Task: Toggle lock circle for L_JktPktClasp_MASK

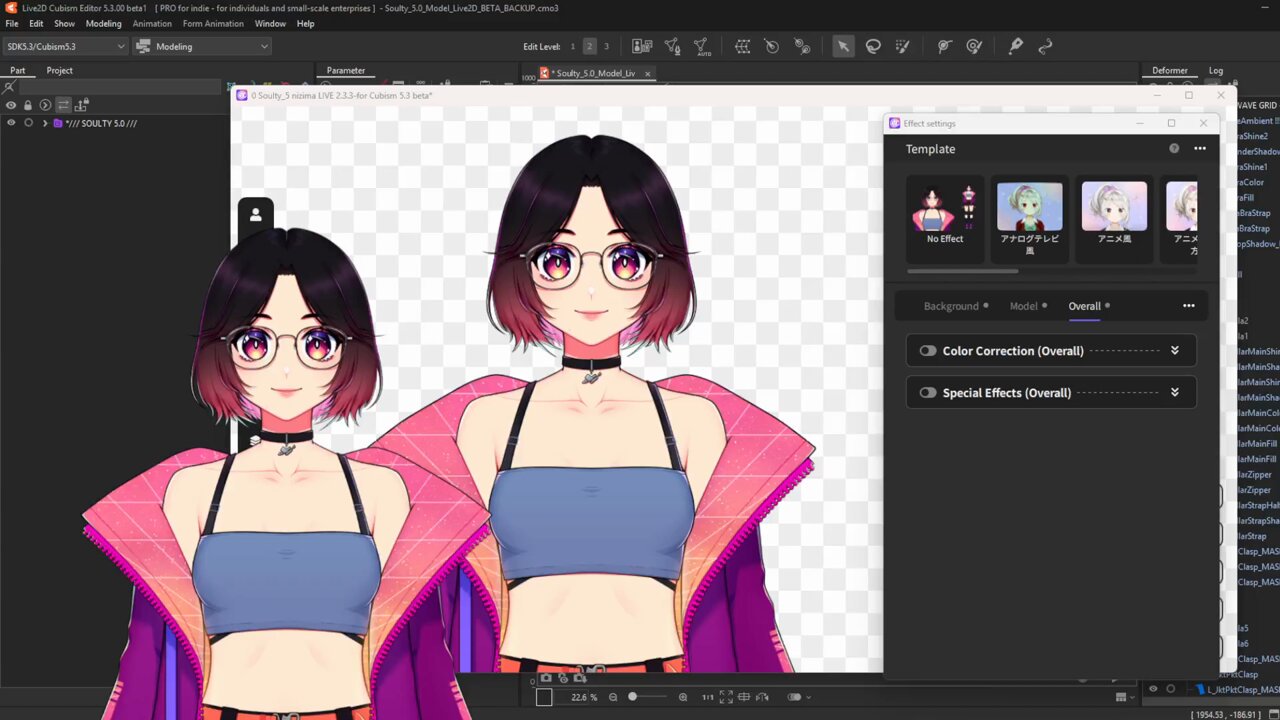Action: [1170, 689]
